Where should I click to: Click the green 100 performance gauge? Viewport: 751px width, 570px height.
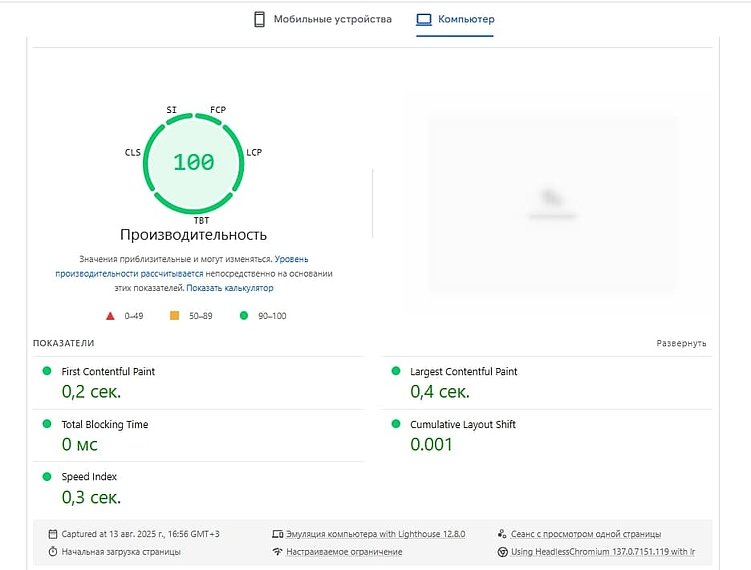pos(193,161)
